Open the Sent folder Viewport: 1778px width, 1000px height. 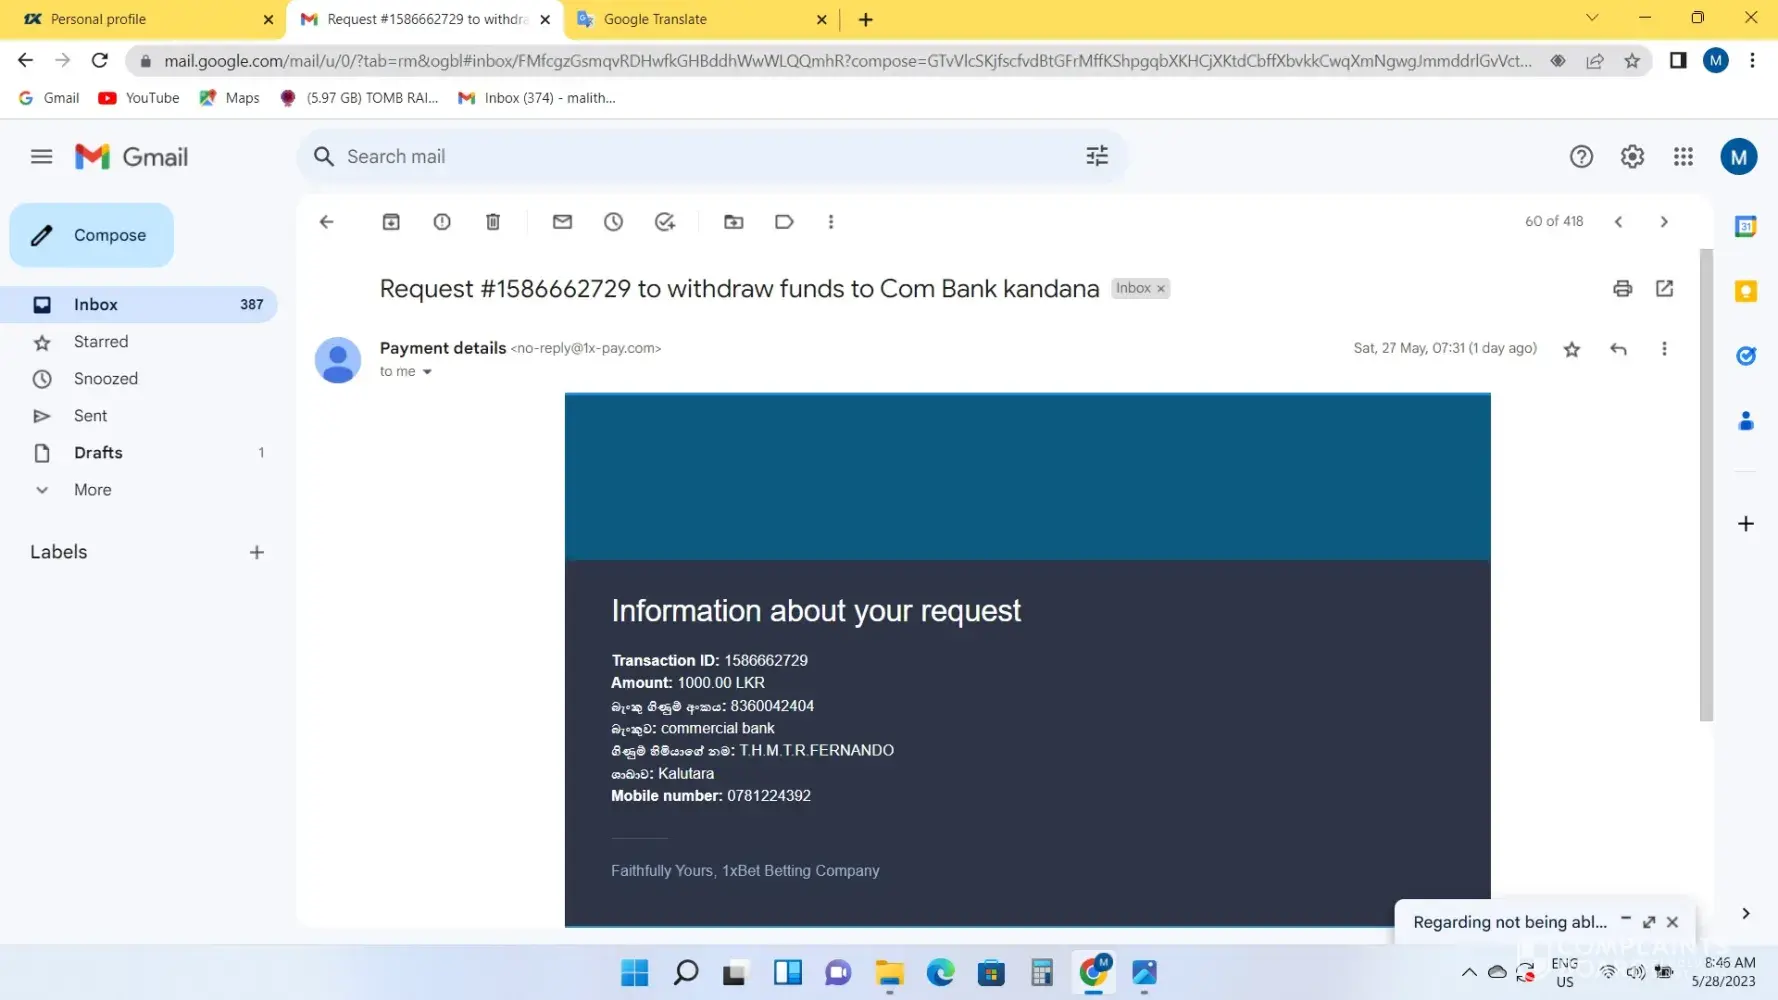click(90, 416)
